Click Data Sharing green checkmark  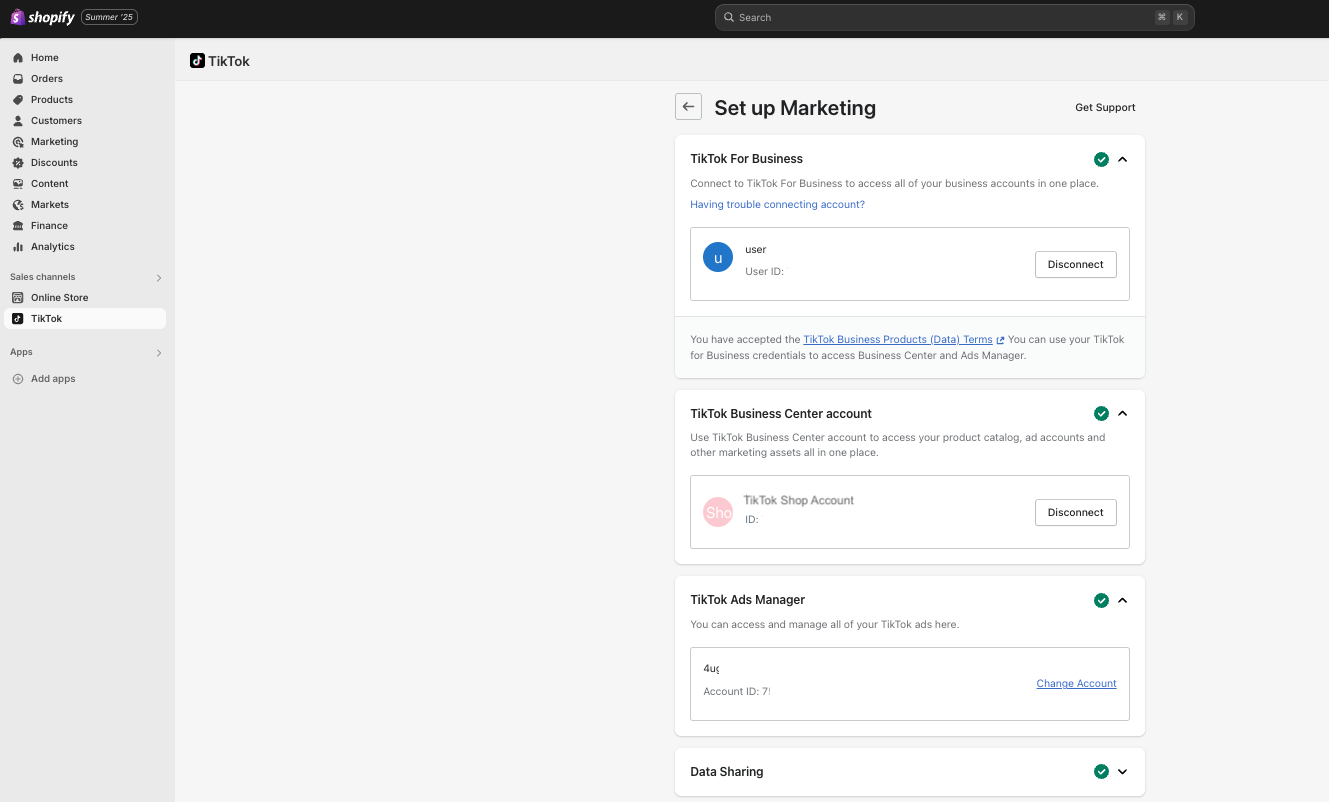click(x=1101, y=772)
